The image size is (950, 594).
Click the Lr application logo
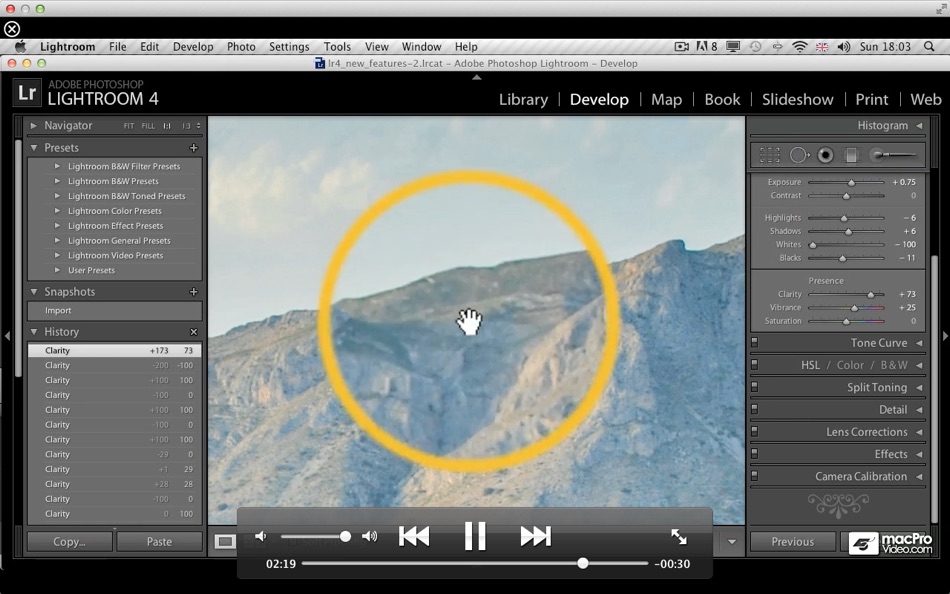point(27,93)
